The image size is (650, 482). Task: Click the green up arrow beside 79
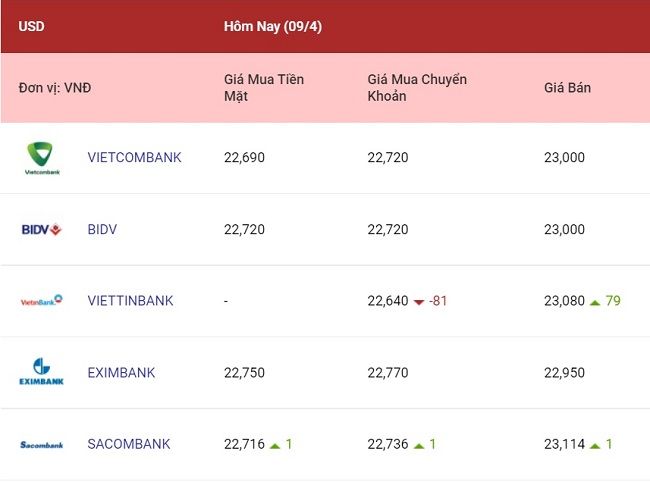595,302
